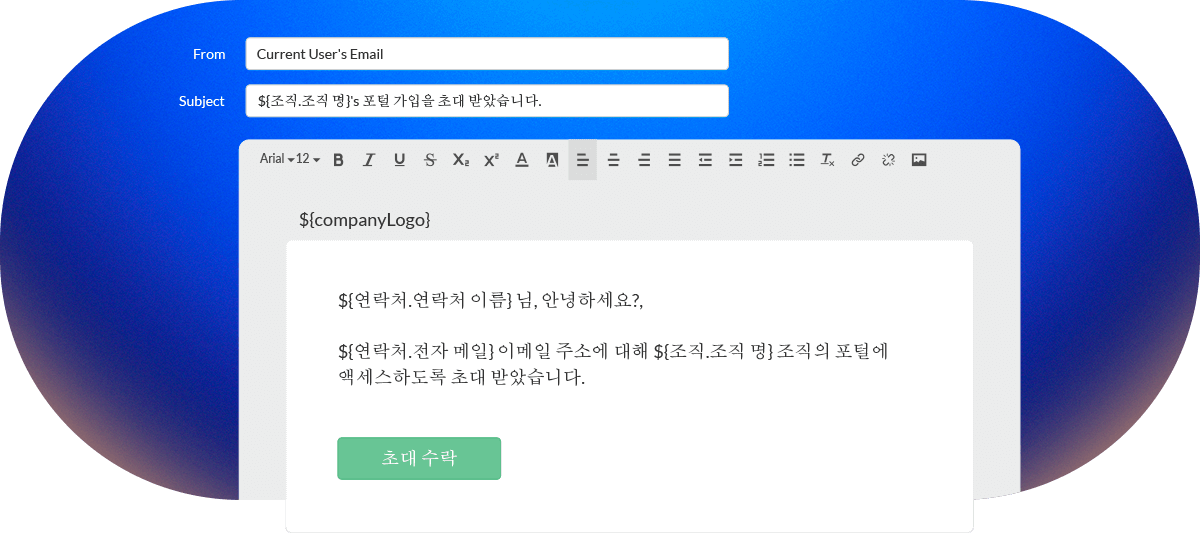Viewport: 1200px width, 533px height.
Task: Click the From field with Current User's Email
Action: click(487, 54)
